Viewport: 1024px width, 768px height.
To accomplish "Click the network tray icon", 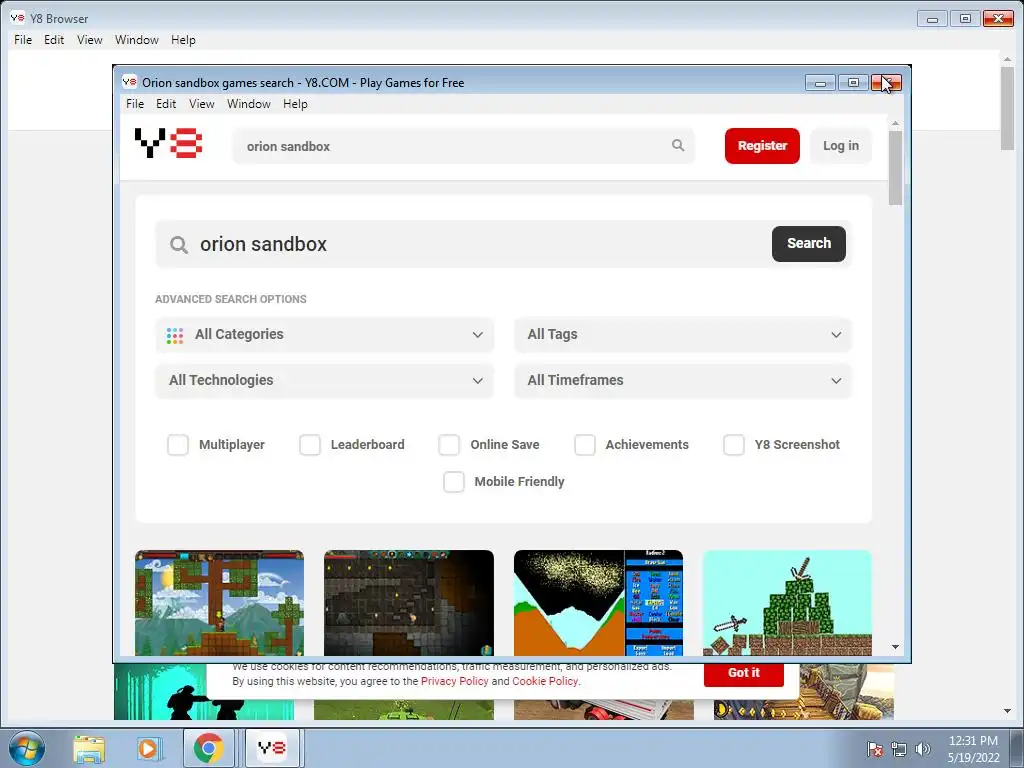I will point(899,749).
